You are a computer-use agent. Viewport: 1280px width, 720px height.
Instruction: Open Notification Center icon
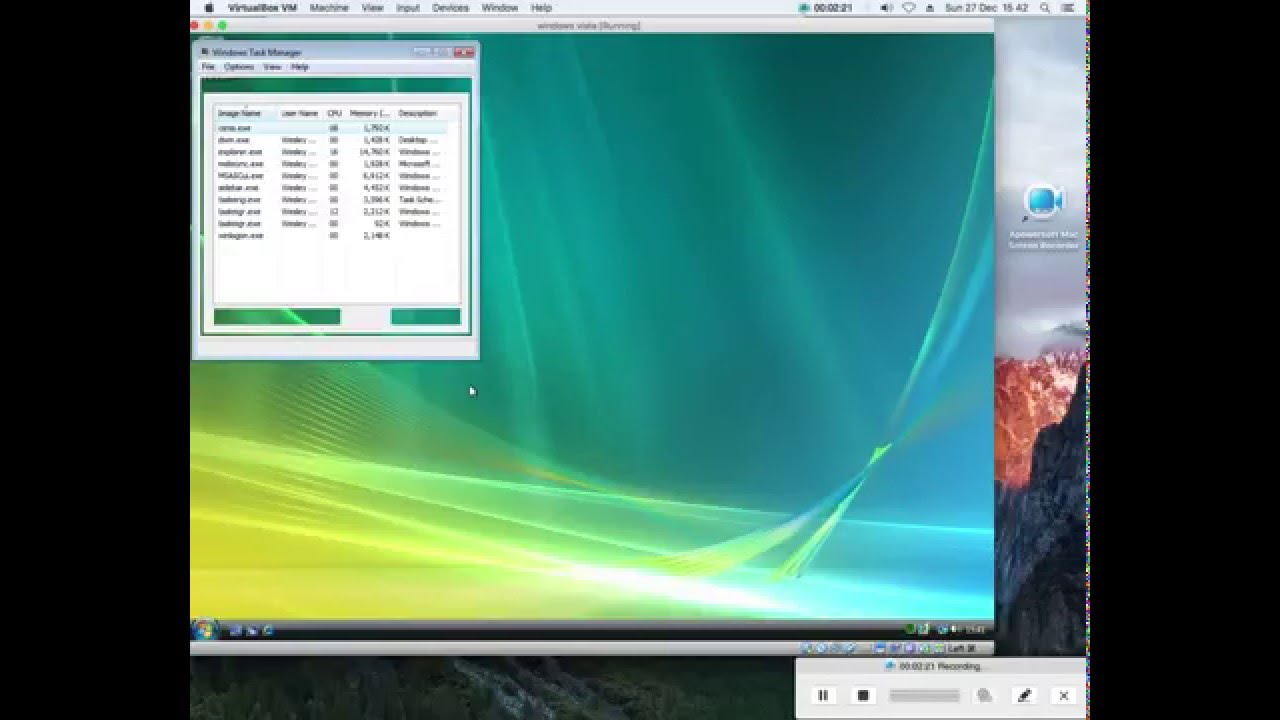click(1067, 7)
